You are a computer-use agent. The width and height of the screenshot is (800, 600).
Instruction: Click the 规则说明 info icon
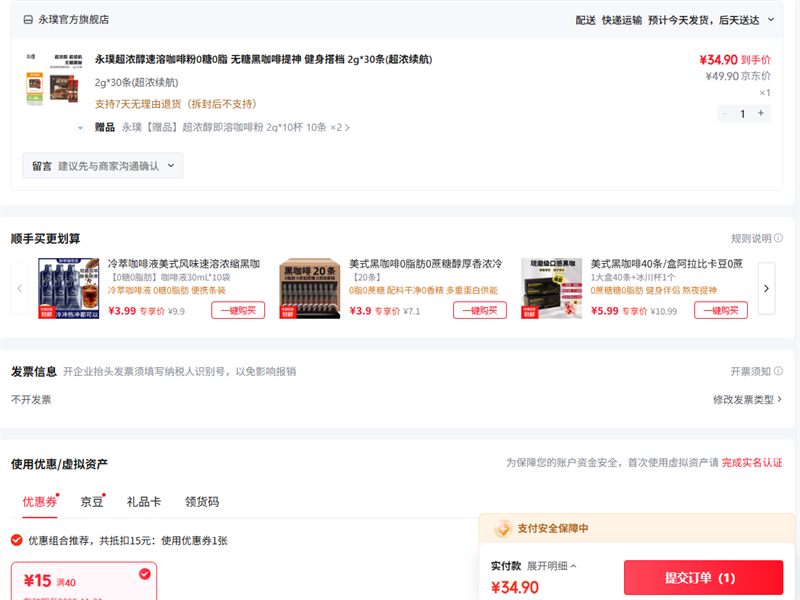tap(778, 238)
